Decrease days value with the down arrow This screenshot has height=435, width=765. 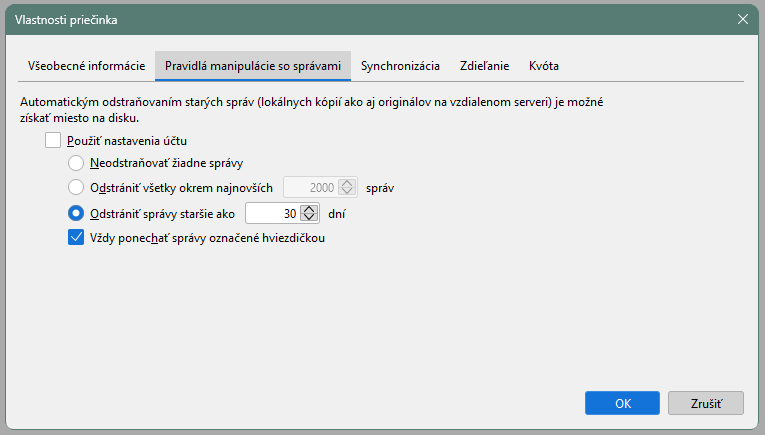coord(309,218)
